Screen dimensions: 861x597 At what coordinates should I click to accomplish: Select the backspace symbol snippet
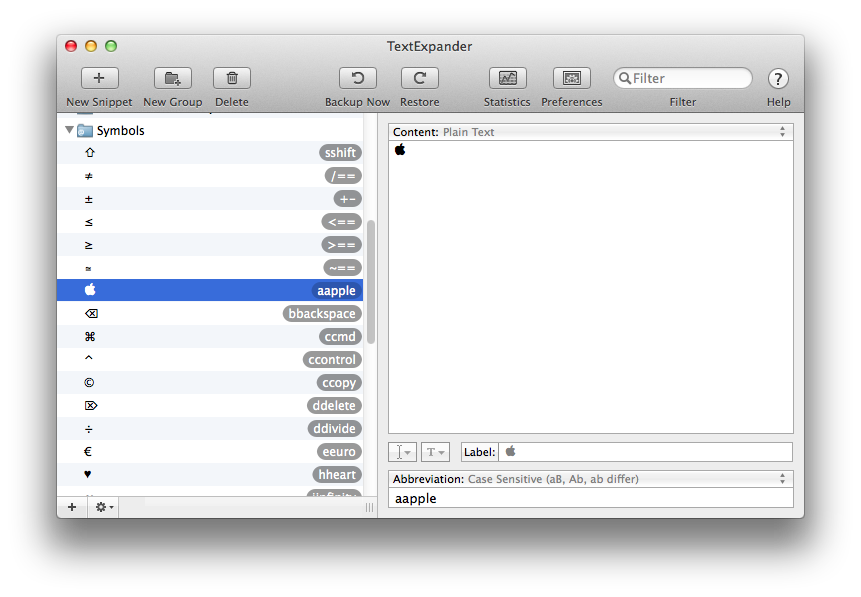(91, 314)
